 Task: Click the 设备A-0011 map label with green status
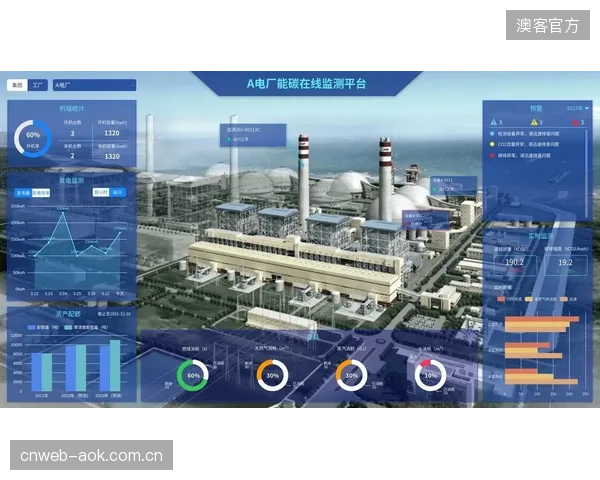453,185
